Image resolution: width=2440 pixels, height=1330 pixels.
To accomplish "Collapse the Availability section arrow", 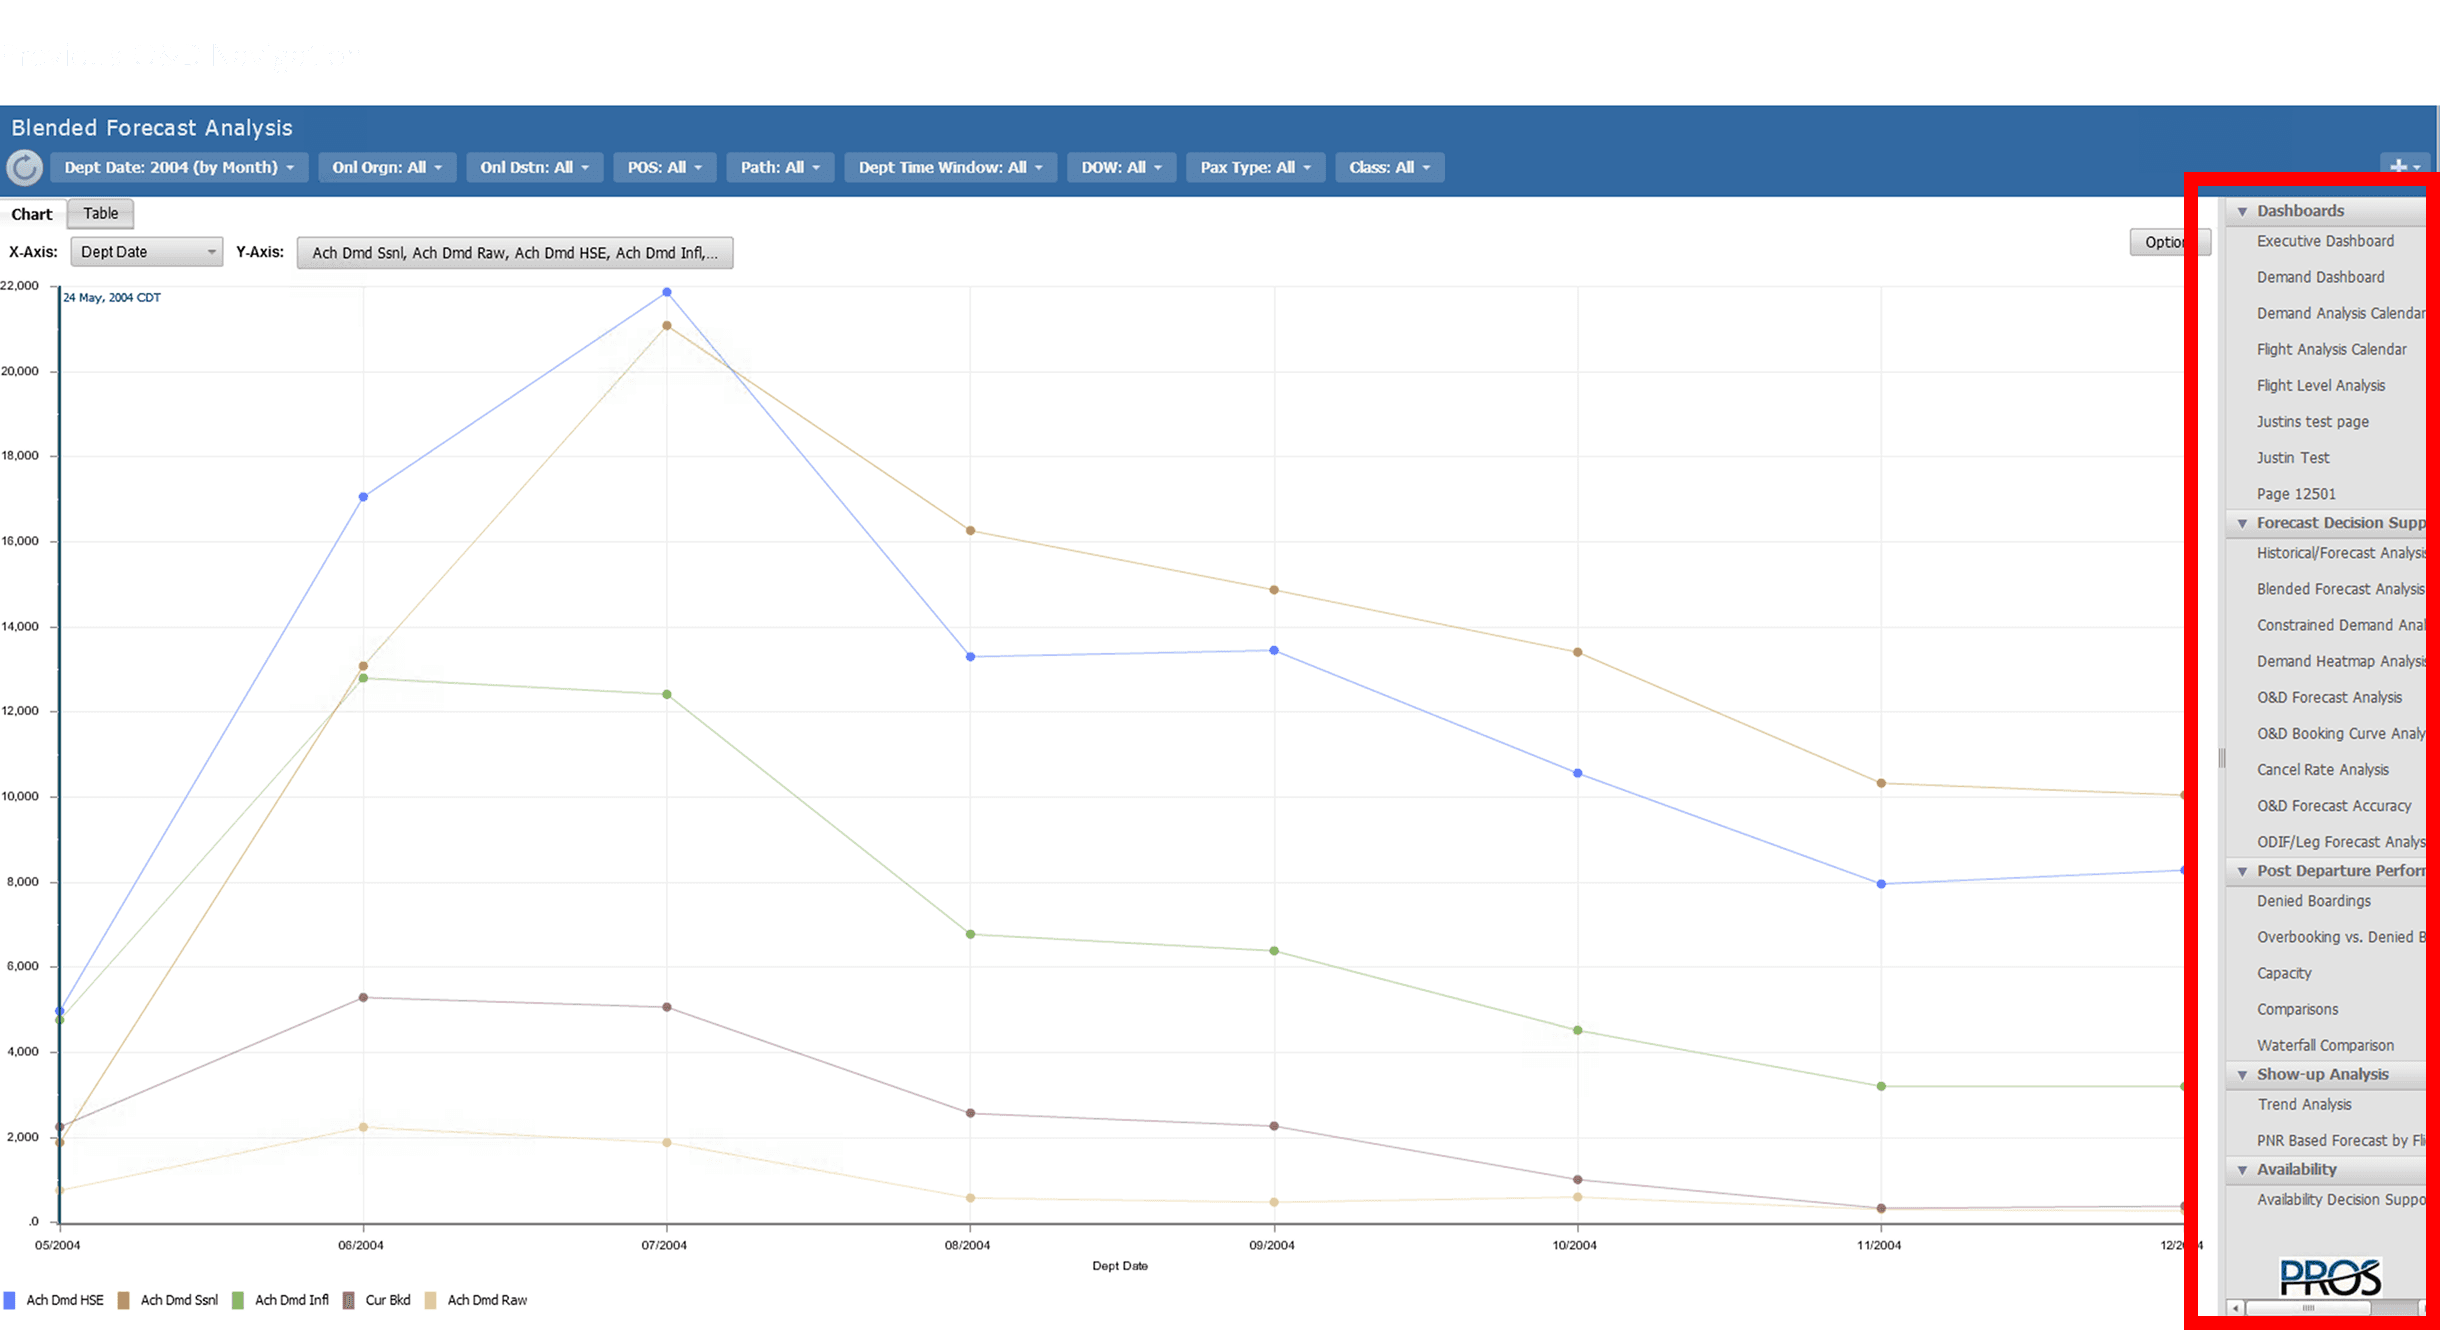I will [2242, 1170].
